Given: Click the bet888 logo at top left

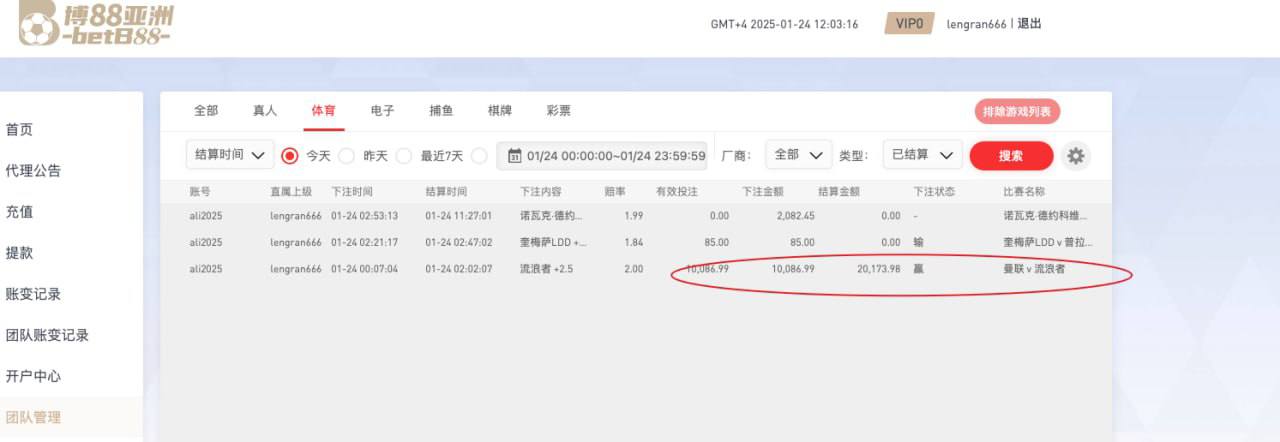Looking at the screenshot, I should point(96,25).
